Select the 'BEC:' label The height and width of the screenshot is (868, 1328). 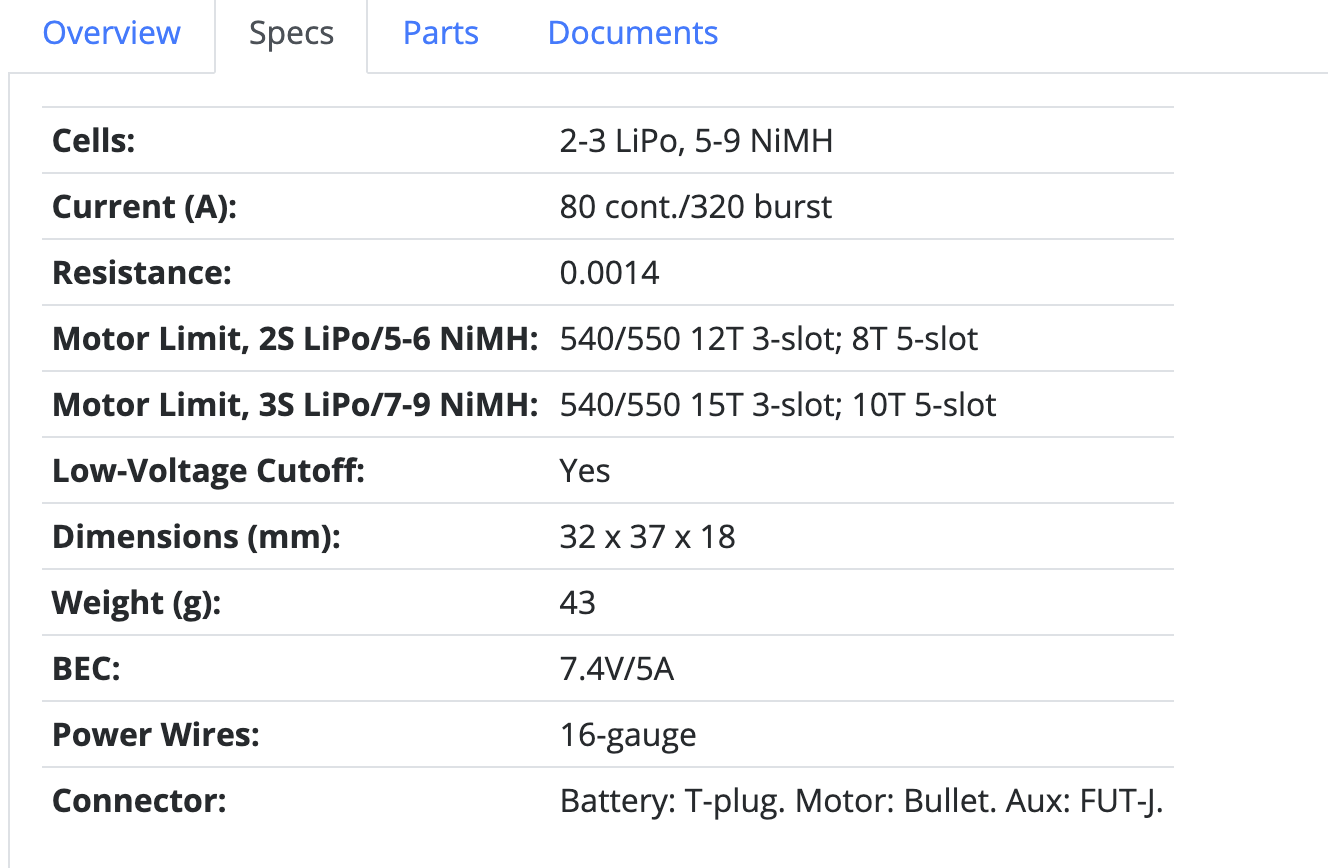click(x=85, y=669)
